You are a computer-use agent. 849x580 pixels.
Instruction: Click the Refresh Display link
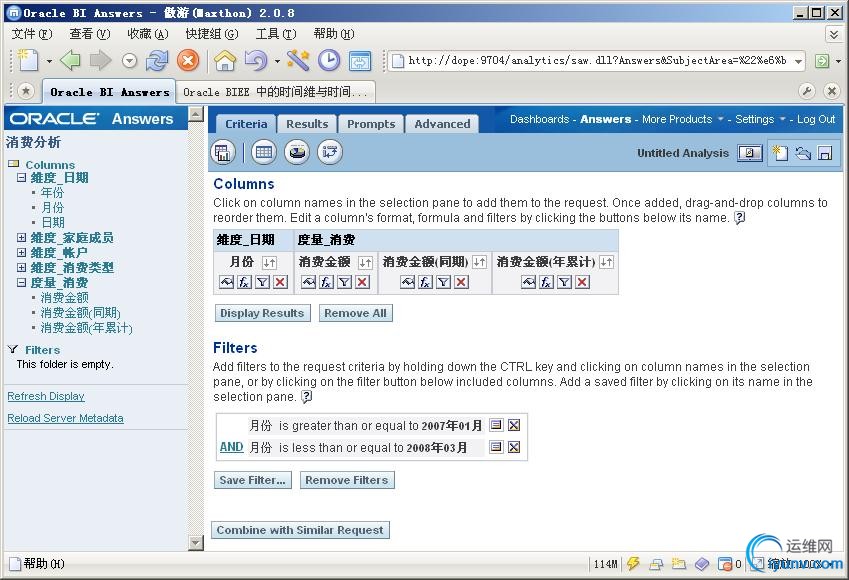[46, 396]
